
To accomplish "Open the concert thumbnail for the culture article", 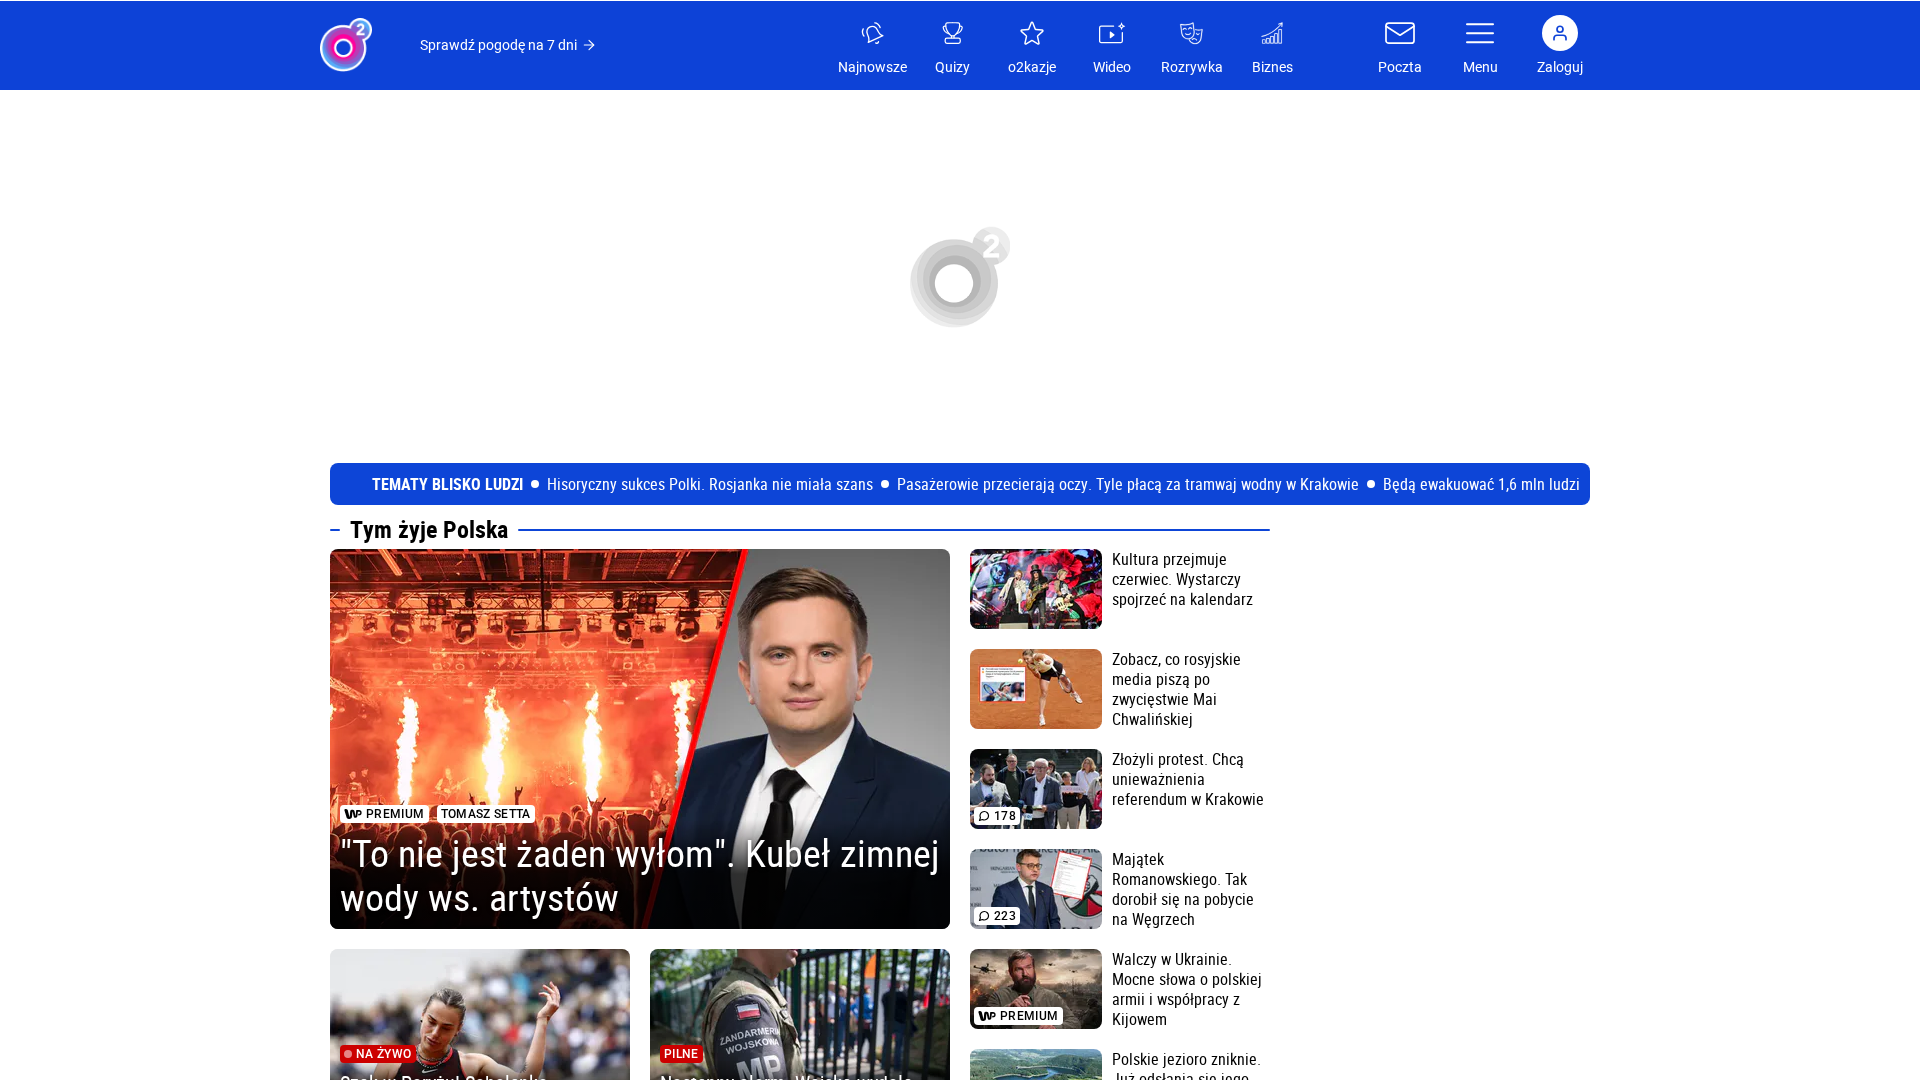I will 1036,589.
